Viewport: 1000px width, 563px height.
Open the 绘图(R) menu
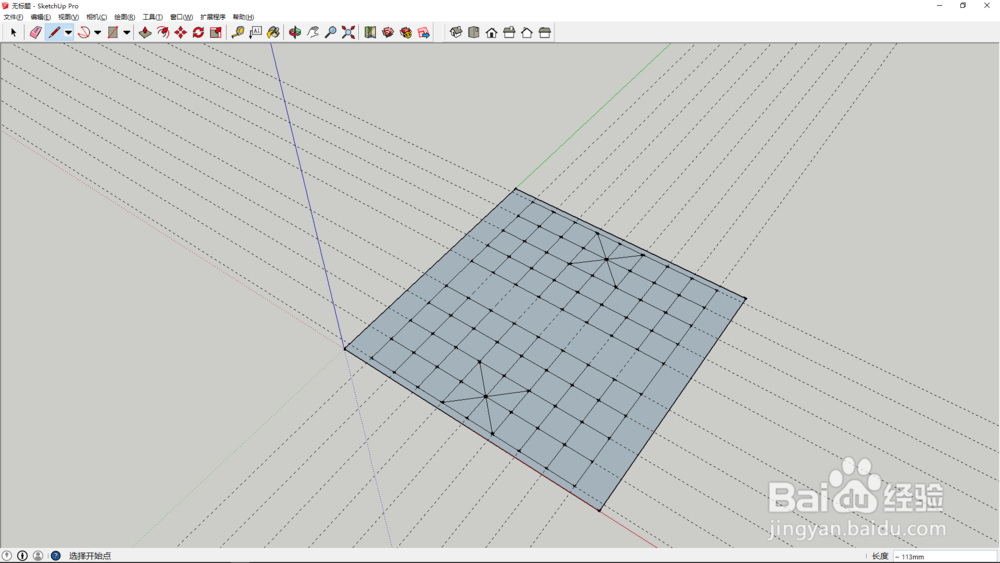click(124, 17)
